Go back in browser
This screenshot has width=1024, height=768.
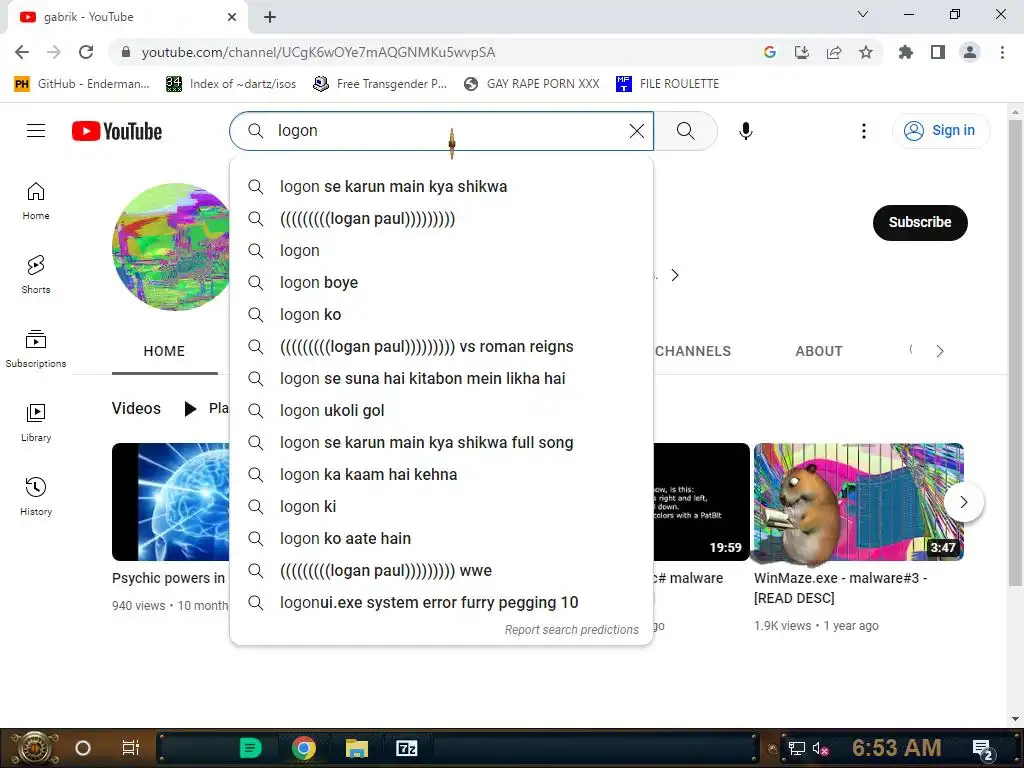pos(22,52)
